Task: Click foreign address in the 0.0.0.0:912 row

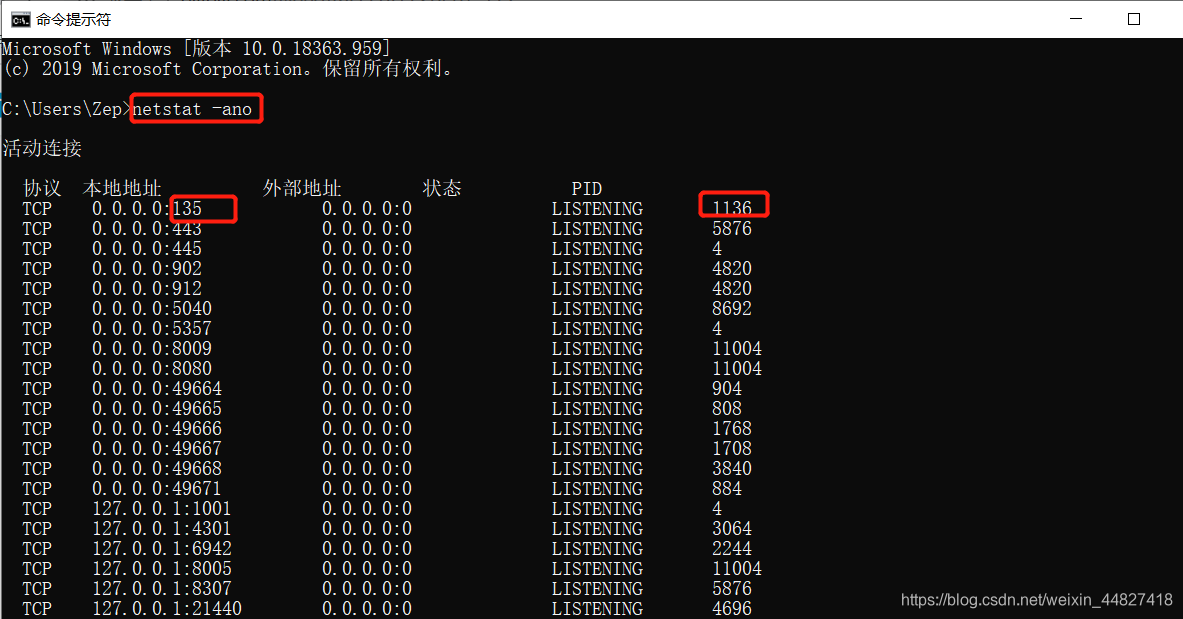Action: [367, 288]
